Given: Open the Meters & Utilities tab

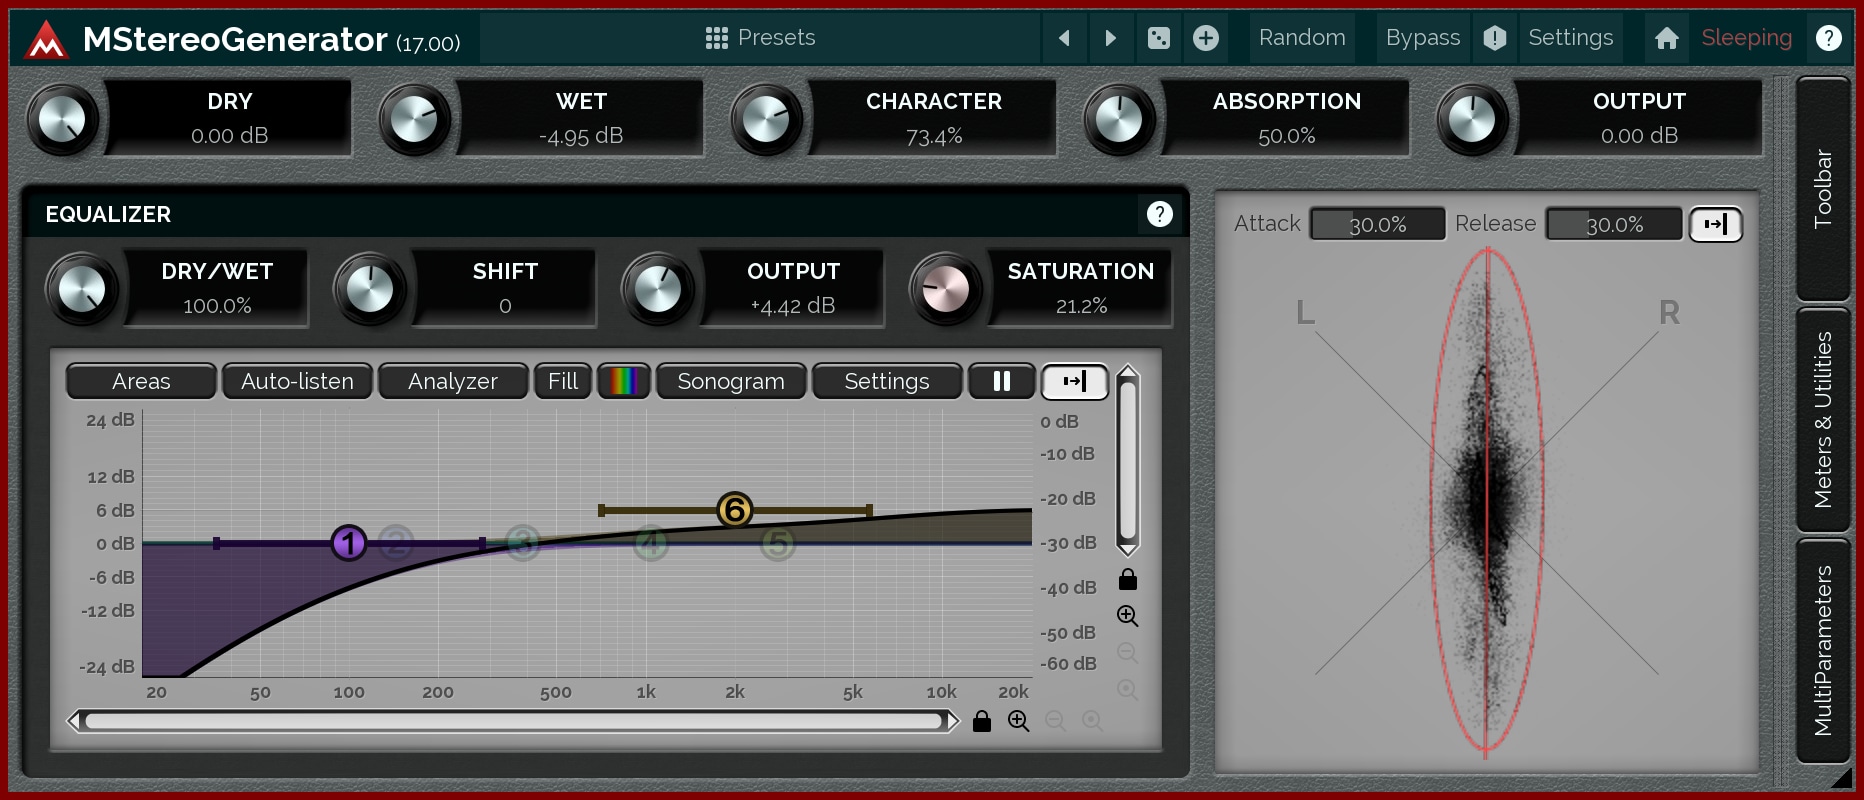Looking at the screenshot, I should [1822, 420].
